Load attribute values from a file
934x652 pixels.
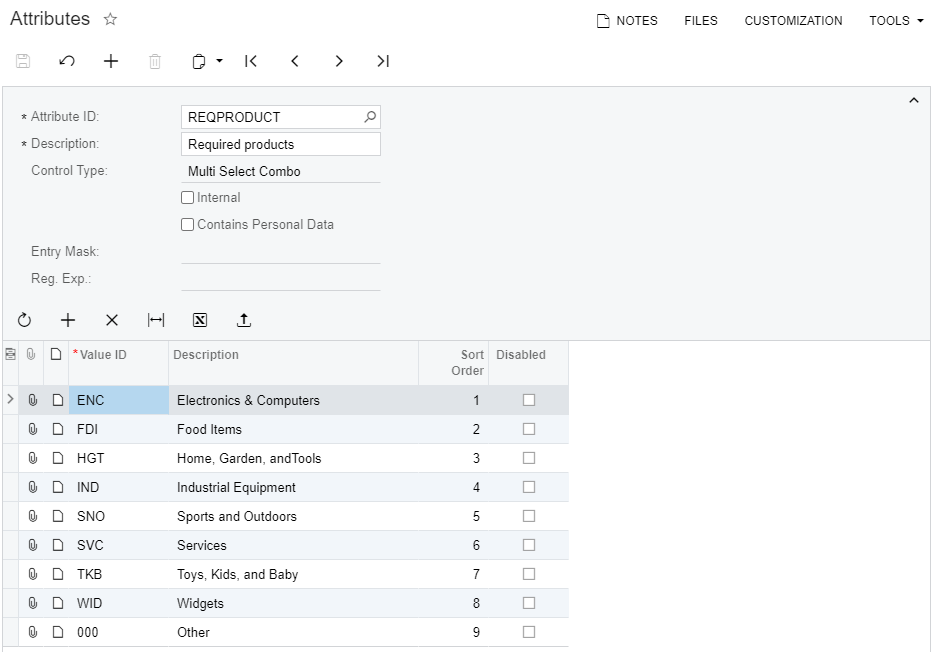tap(244, 320)
